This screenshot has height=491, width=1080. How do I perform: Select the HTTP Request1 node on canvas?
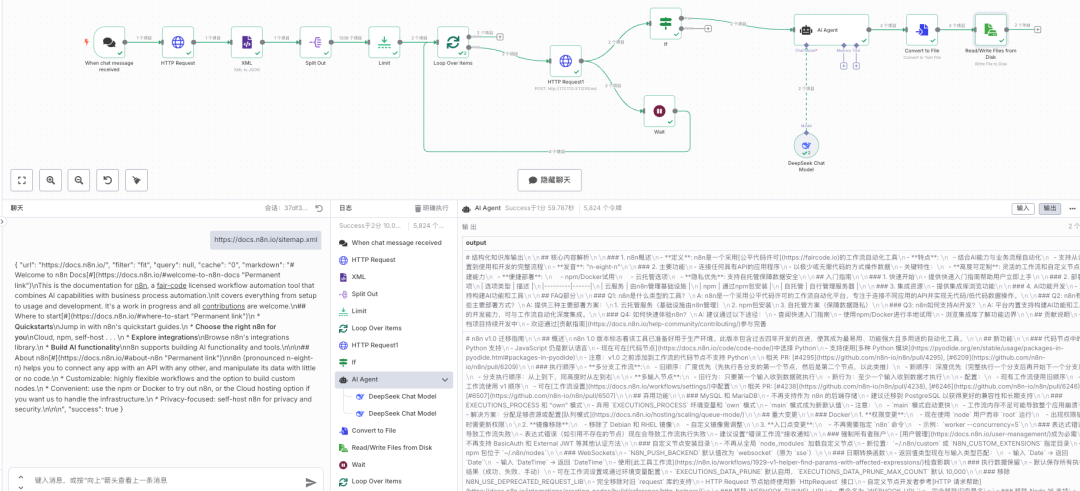coord(565,61)
